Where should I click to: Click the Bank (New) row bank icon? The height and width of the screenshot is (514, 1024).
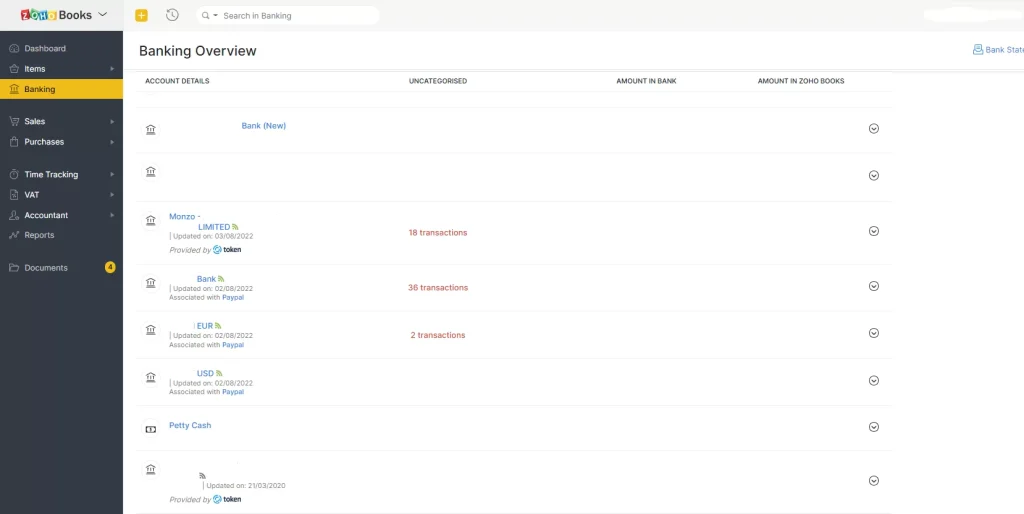[151, 129]
